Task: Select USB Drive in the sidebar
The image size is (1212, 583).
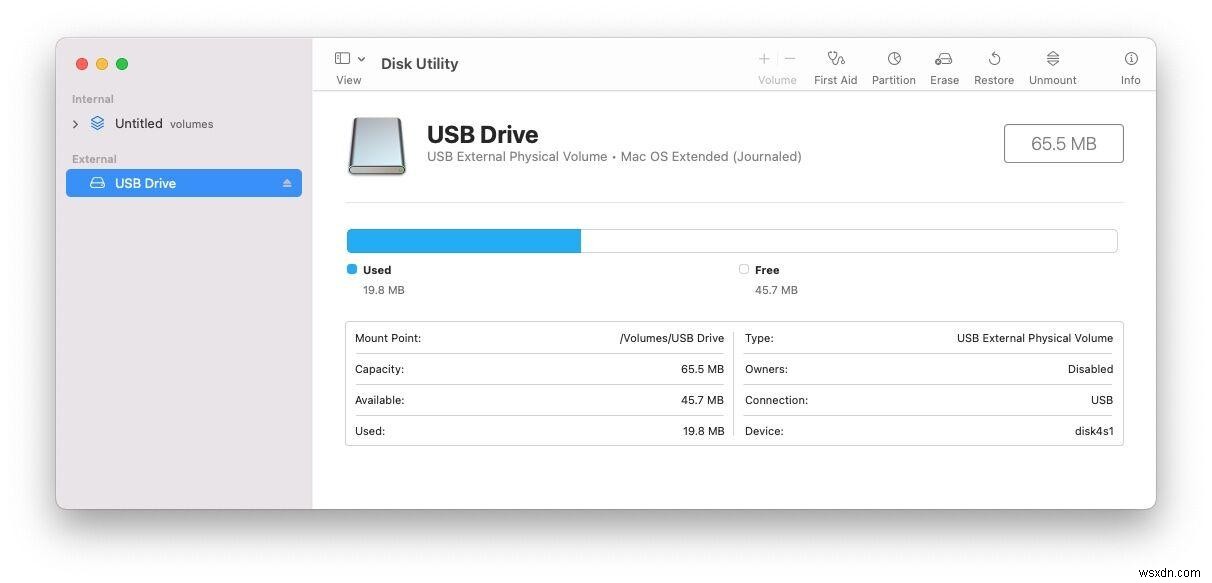Action: point(184,183)
